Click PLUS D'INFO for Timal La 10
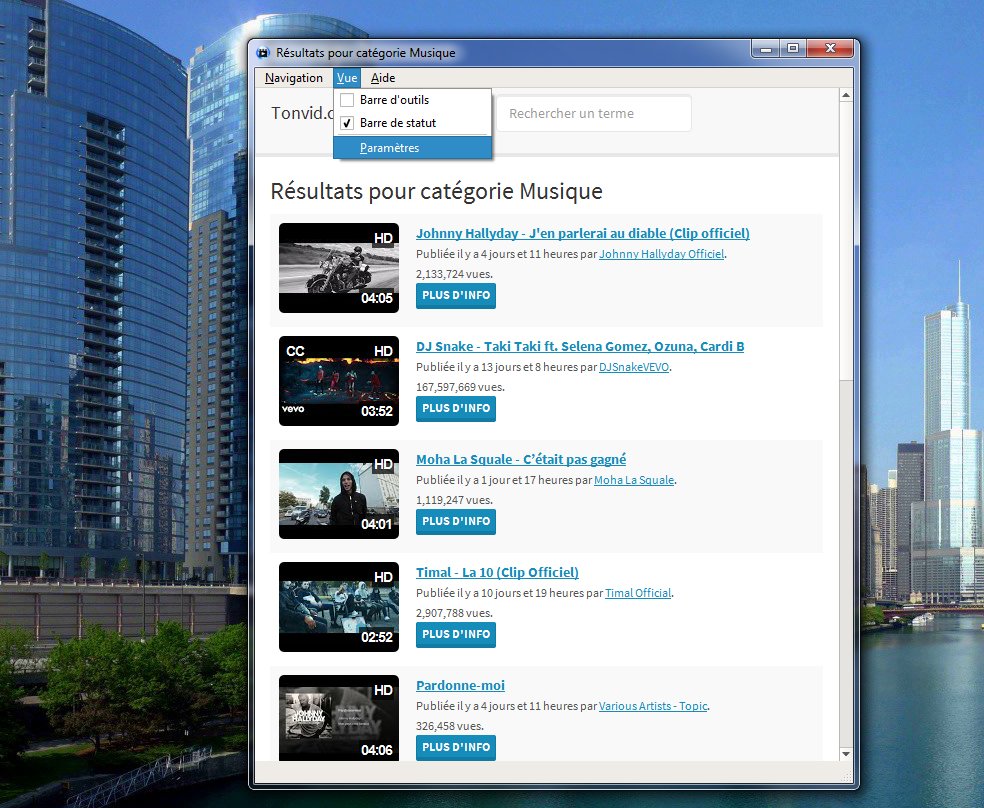This screenshot has height=808, width=984. [456, 634]
